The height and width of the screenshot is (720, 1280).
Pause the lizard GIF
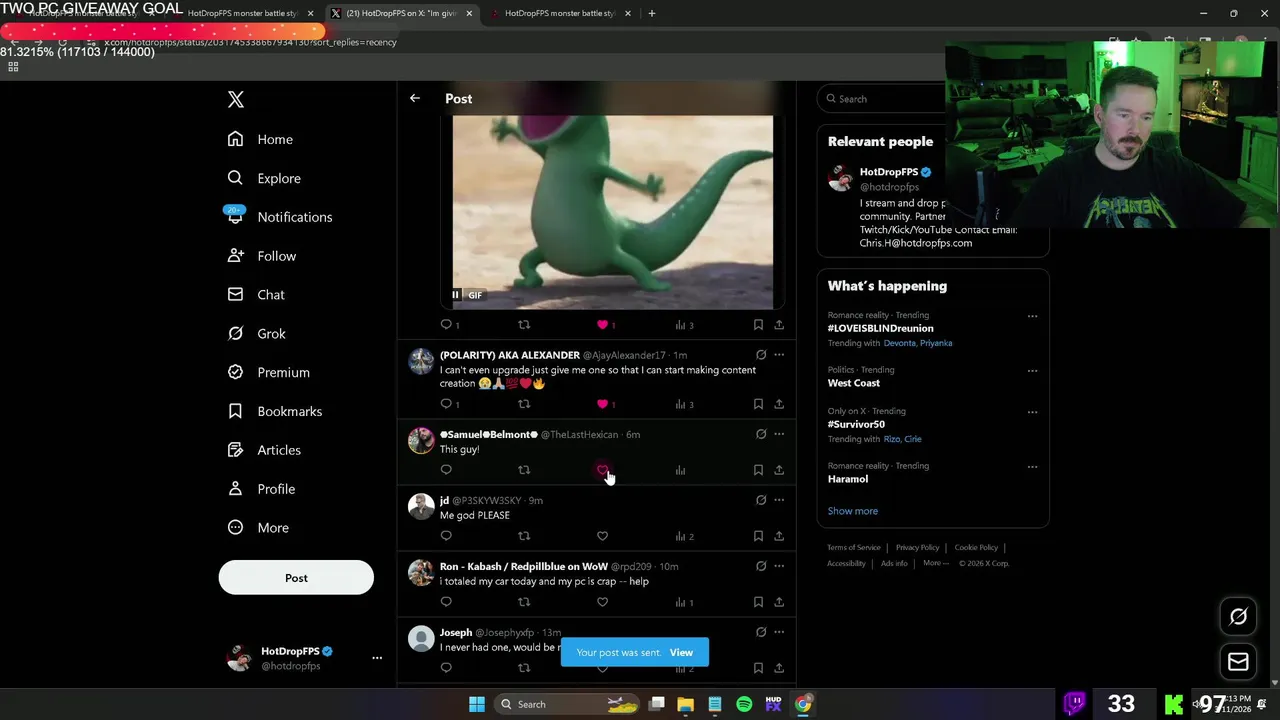(456, 295)
